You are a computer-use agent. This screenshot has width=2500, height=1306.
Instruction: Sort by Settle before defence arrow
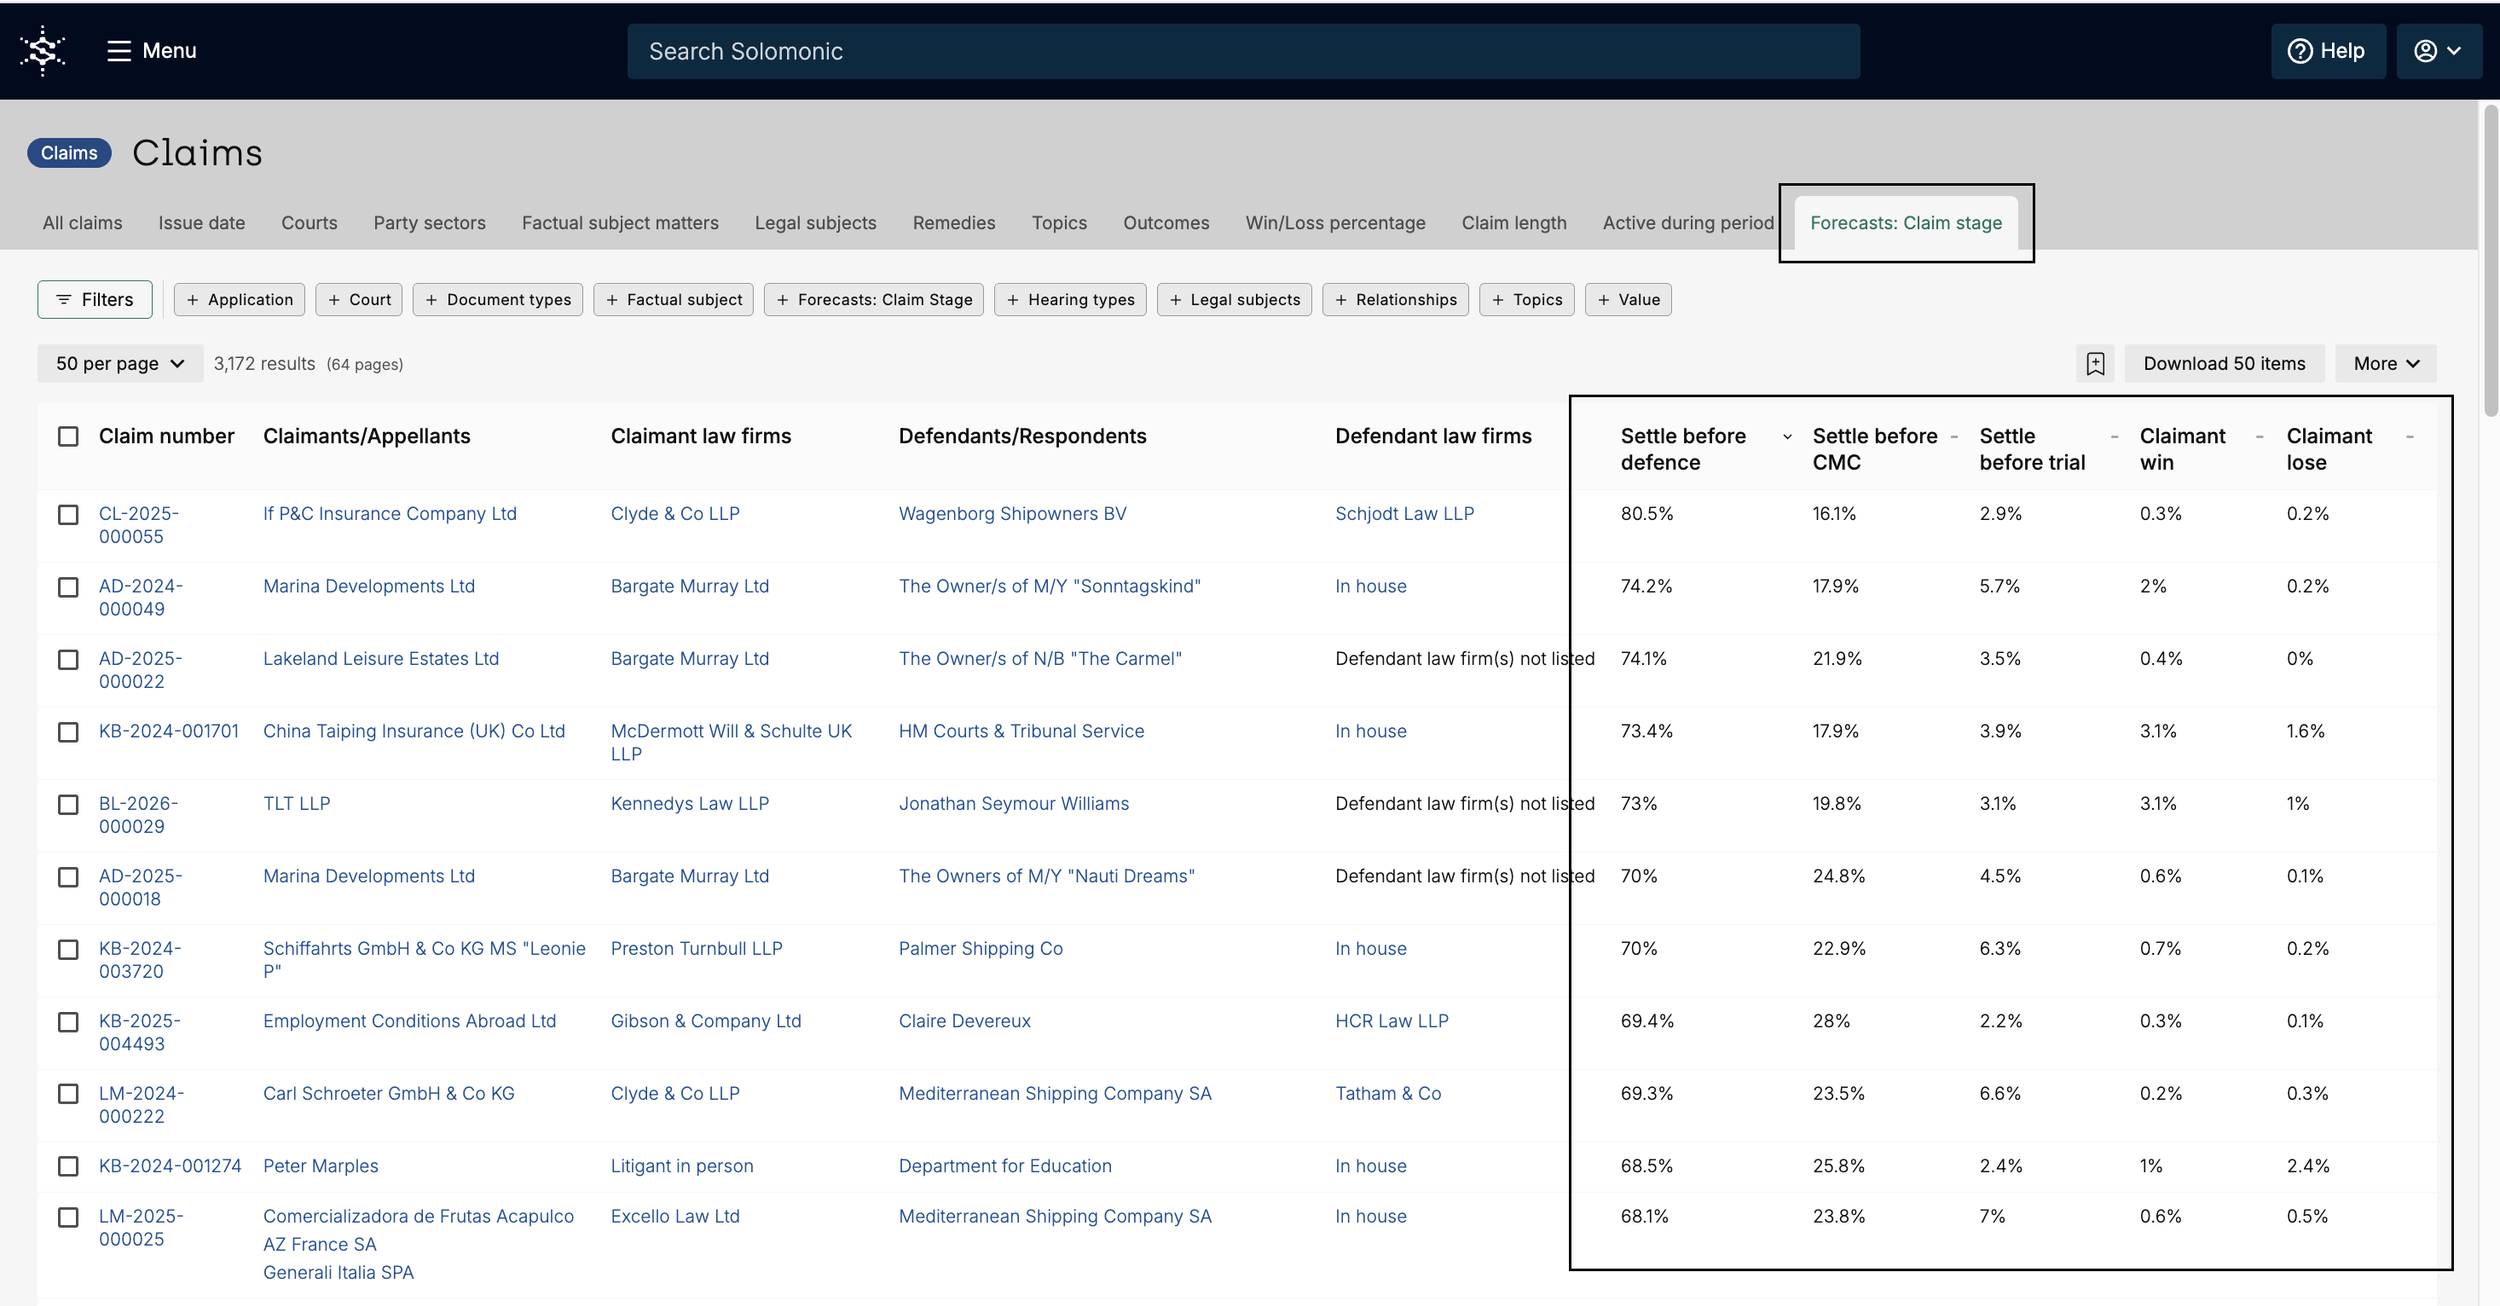1787,437
